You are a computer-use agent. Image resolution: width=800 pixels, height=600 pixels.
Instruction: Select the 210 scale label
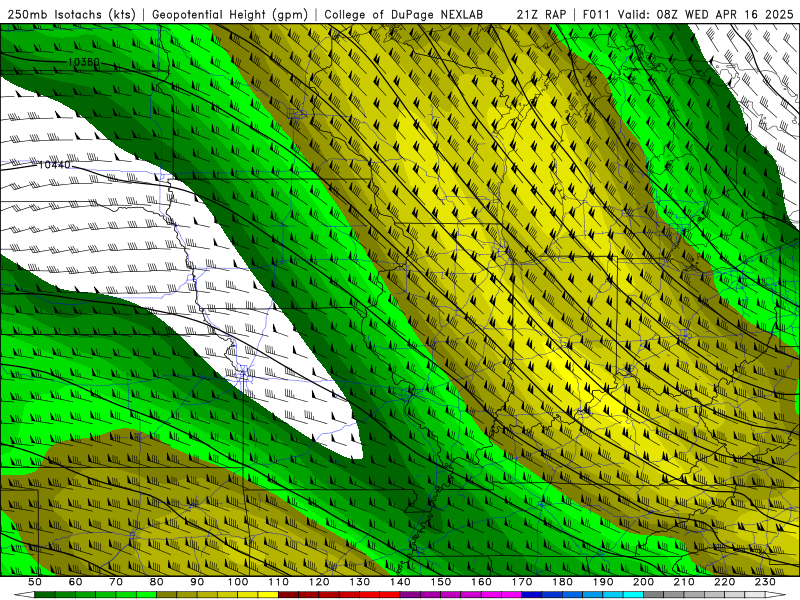click(x=684, y=582)
